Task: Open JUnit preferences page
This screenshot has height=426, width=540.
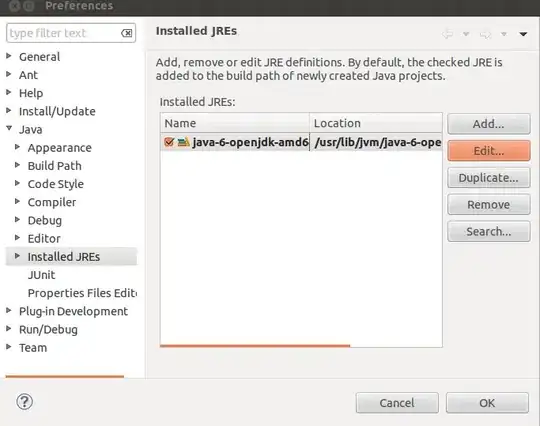Action: coord(41,275)
